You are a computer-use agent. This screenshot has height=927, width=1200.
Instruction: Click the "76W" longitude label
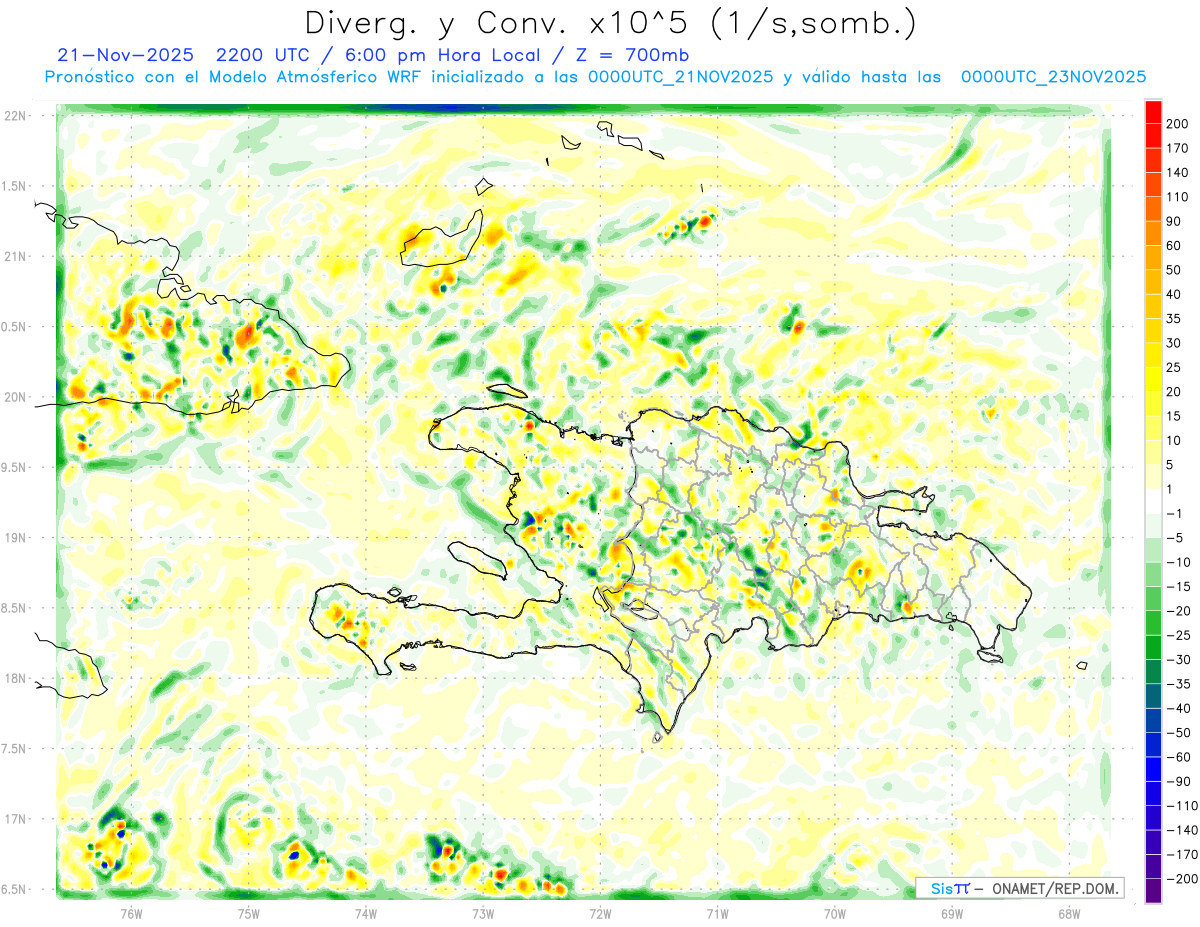coord(131,914)
